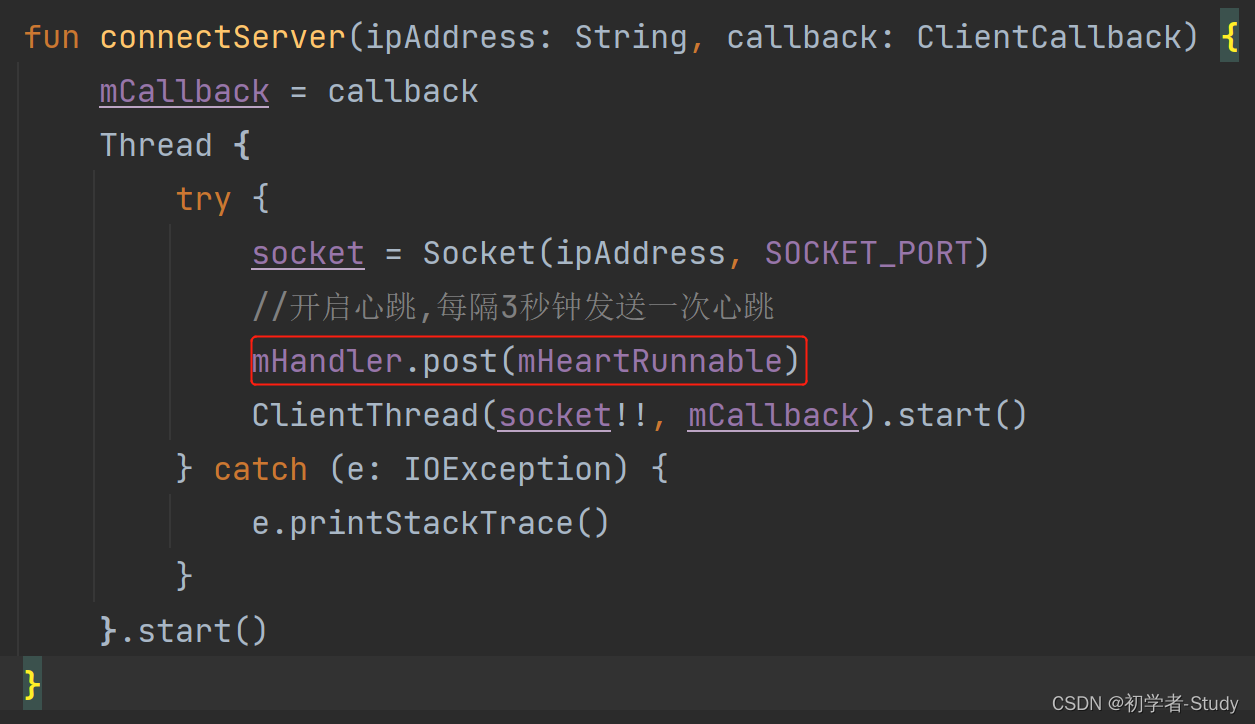Click the .start() call after Thread block

tap(193, 632)
